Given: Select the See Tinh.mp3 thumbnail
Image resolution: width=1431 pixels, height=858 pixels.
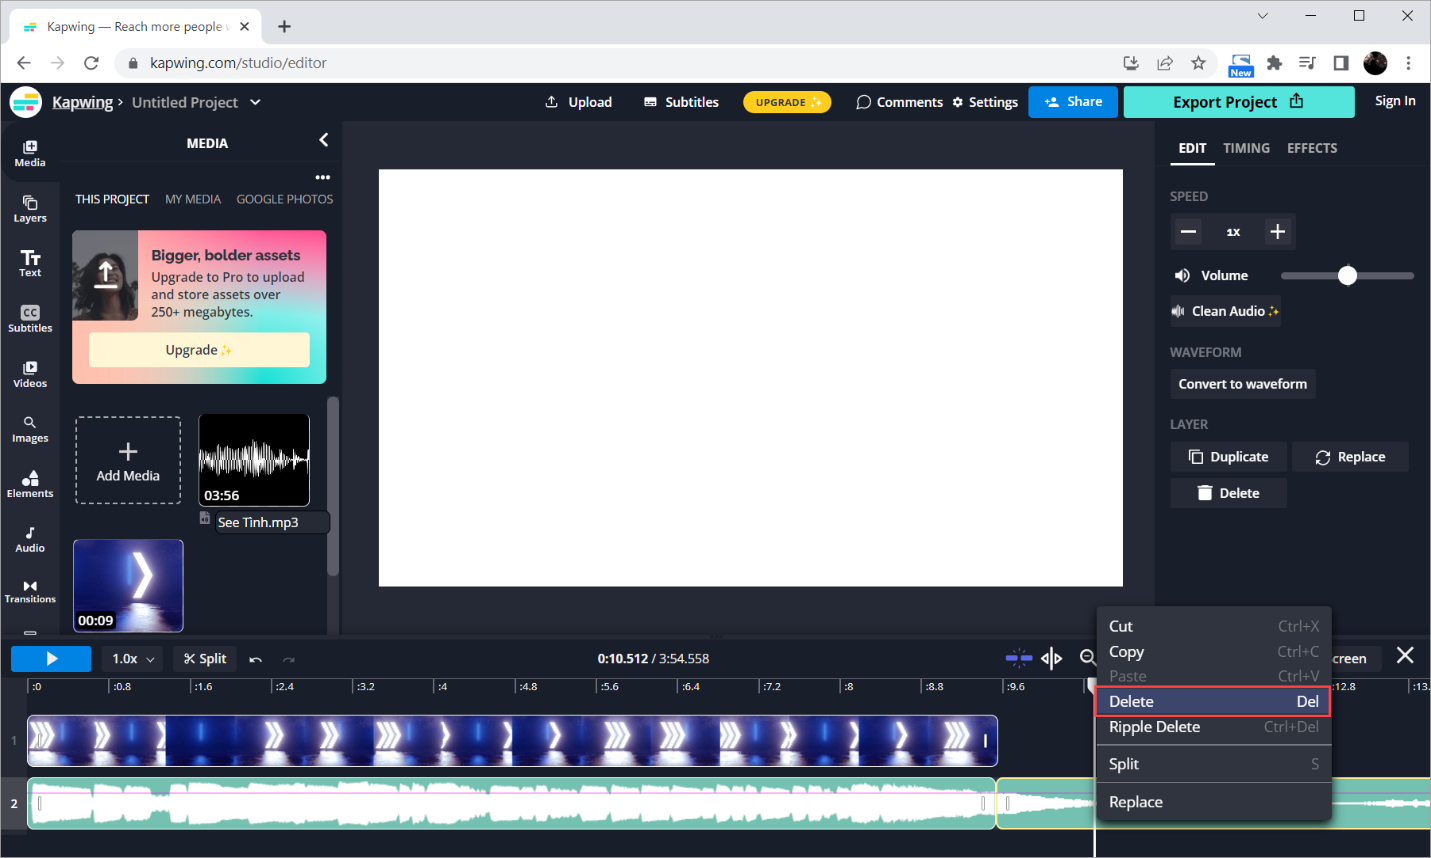Looking at the screenshot, I should pos(253,459).
